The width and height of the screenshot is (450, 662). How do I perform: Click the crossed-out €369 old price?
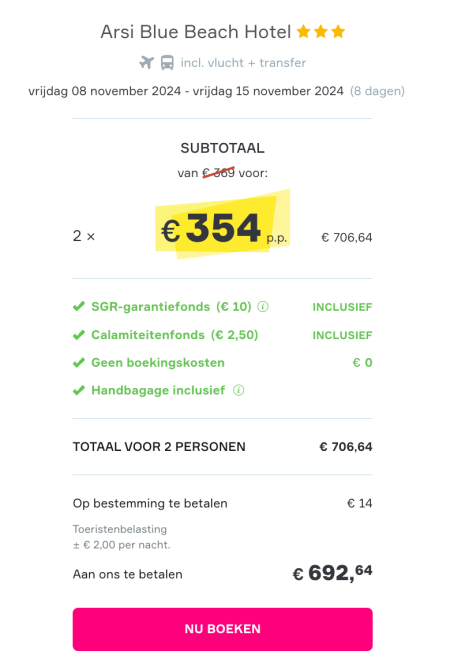[218, 173]
